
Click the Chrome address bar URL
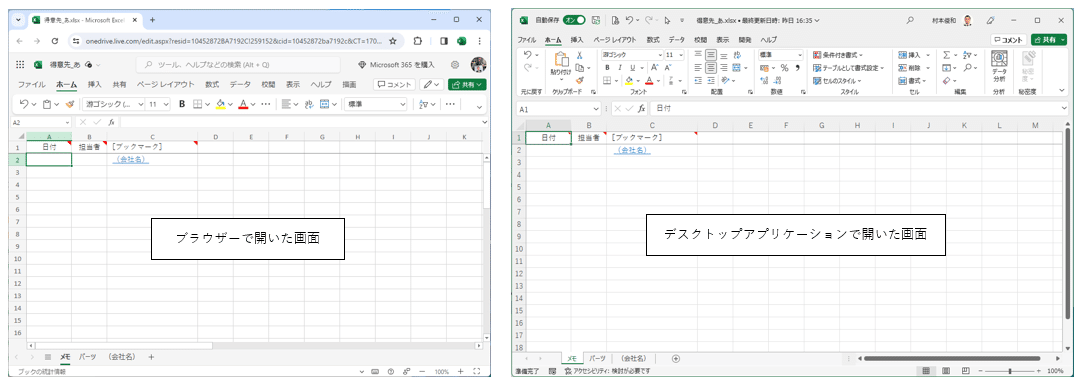coord(234,41)
